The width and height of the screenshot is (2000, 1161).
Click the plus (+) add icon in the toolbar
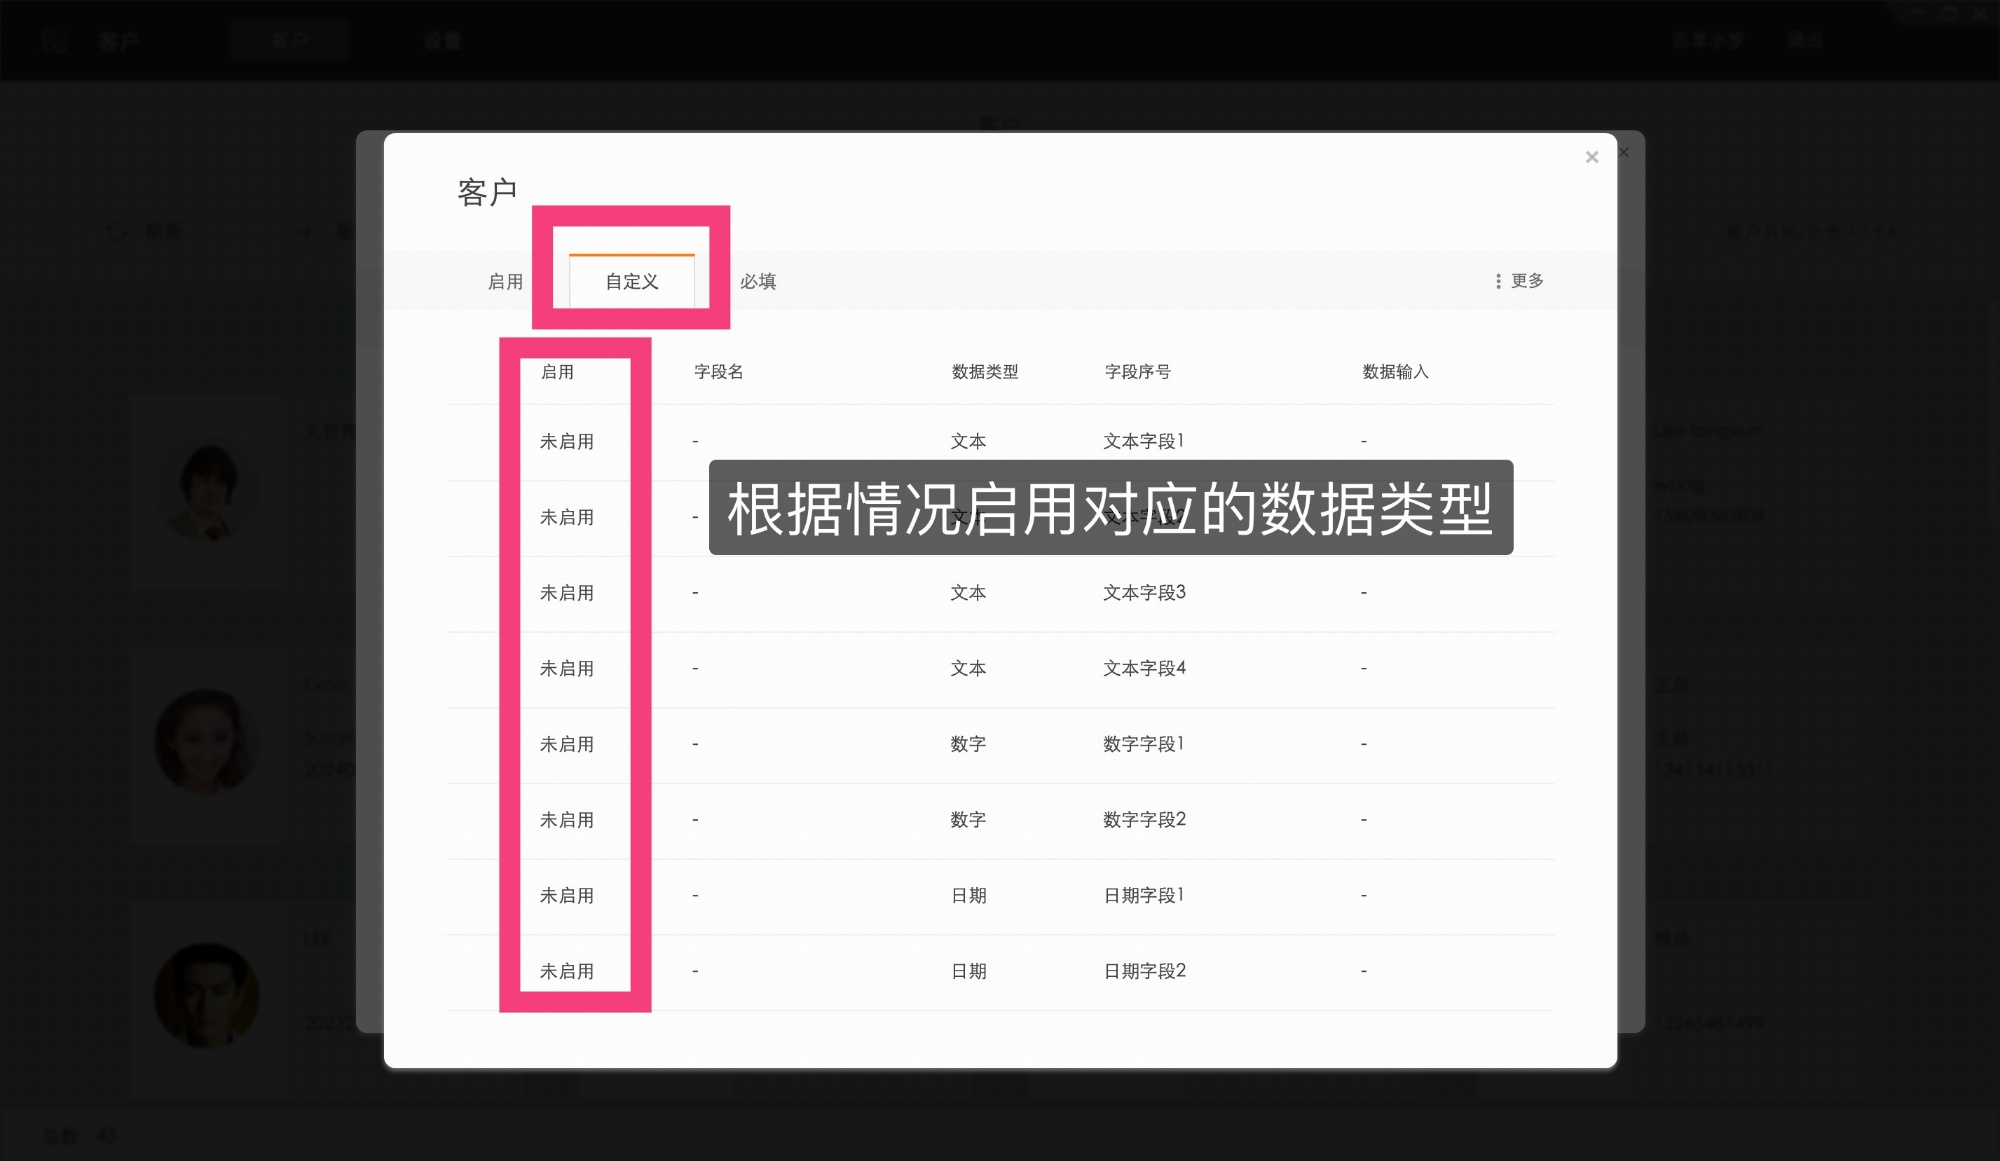click(306, 231)
